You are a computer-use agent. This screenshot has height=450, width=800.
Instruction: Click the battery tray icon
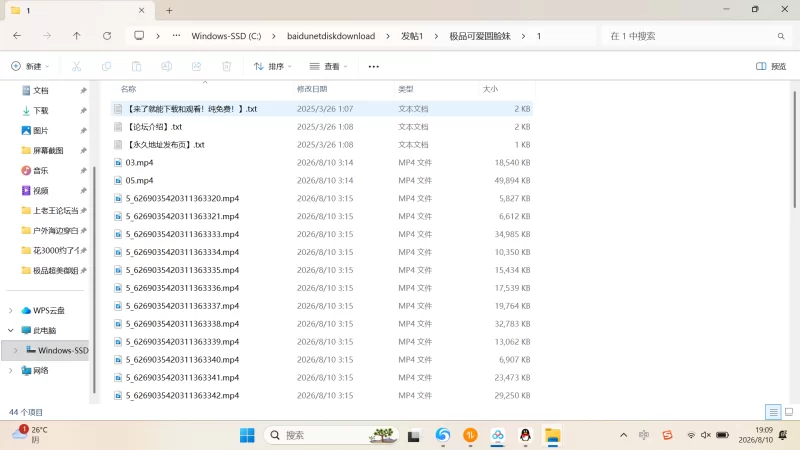click(x=722, y=435)
